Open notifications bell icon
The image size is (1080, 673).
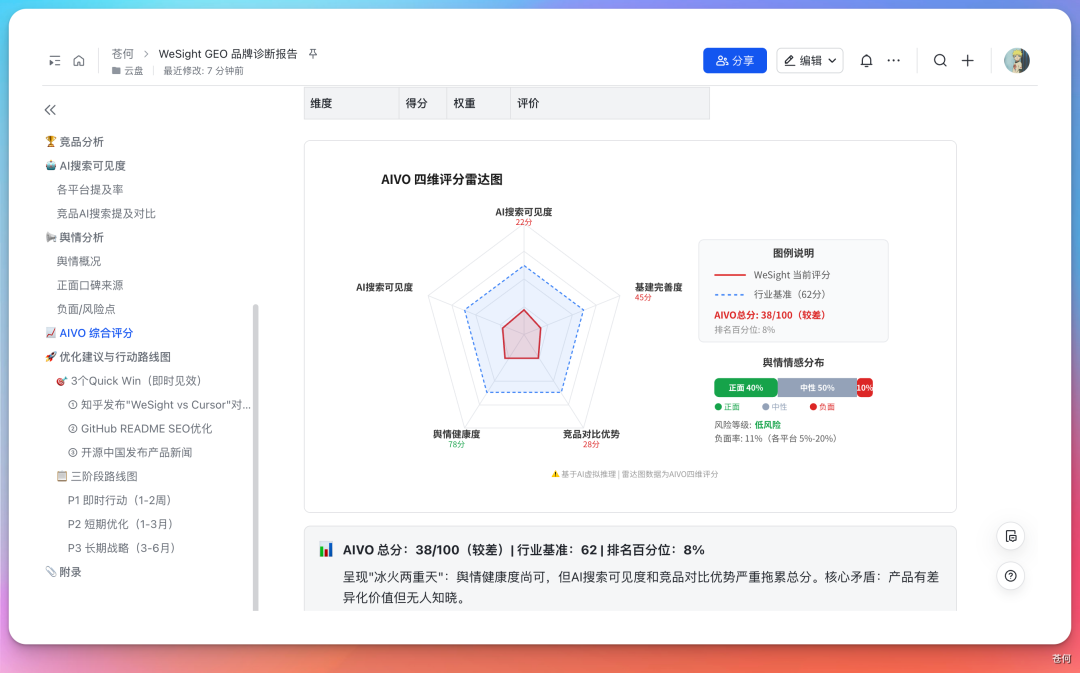click(866, 61)
